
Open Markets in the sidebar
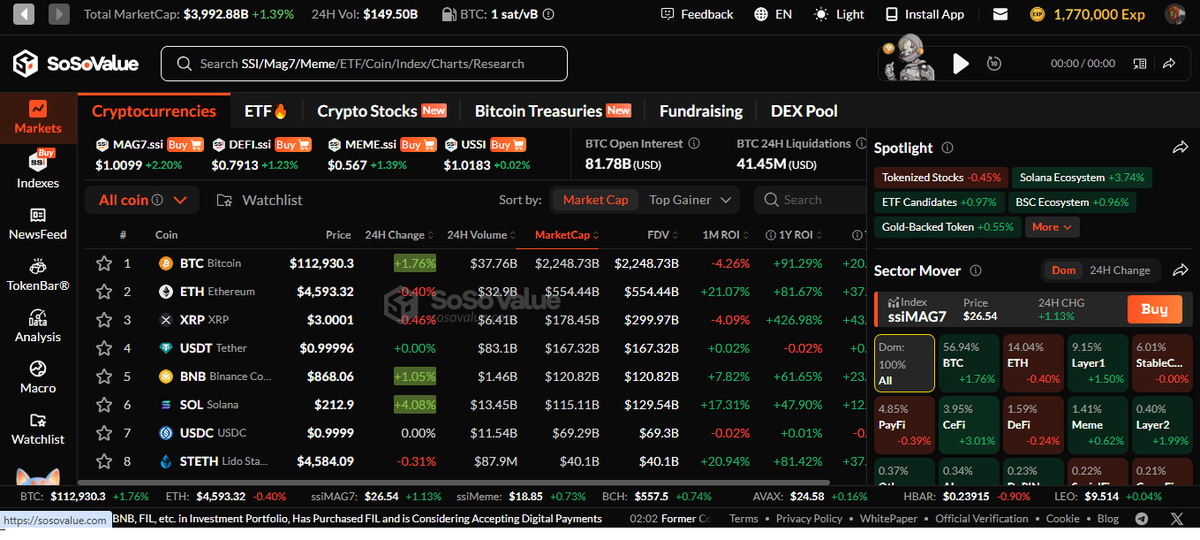point(38,117)
